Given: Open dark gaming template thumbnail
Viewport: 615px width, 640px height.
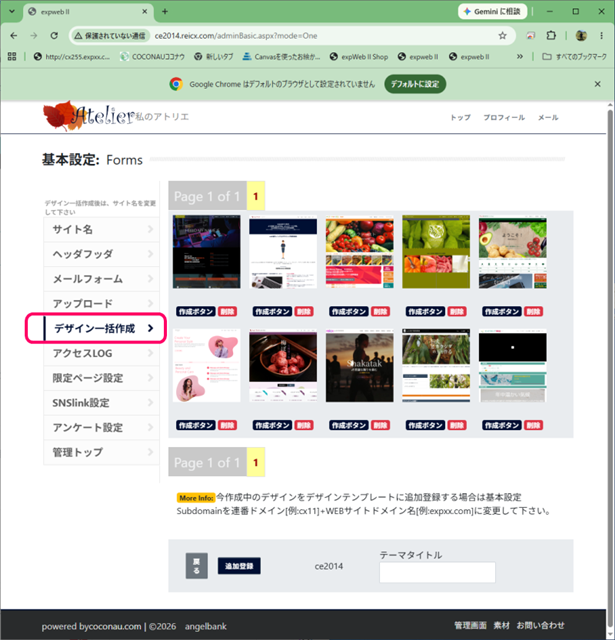Looking at the screenshot, I should pyautogui.click(x=206, y=252).
